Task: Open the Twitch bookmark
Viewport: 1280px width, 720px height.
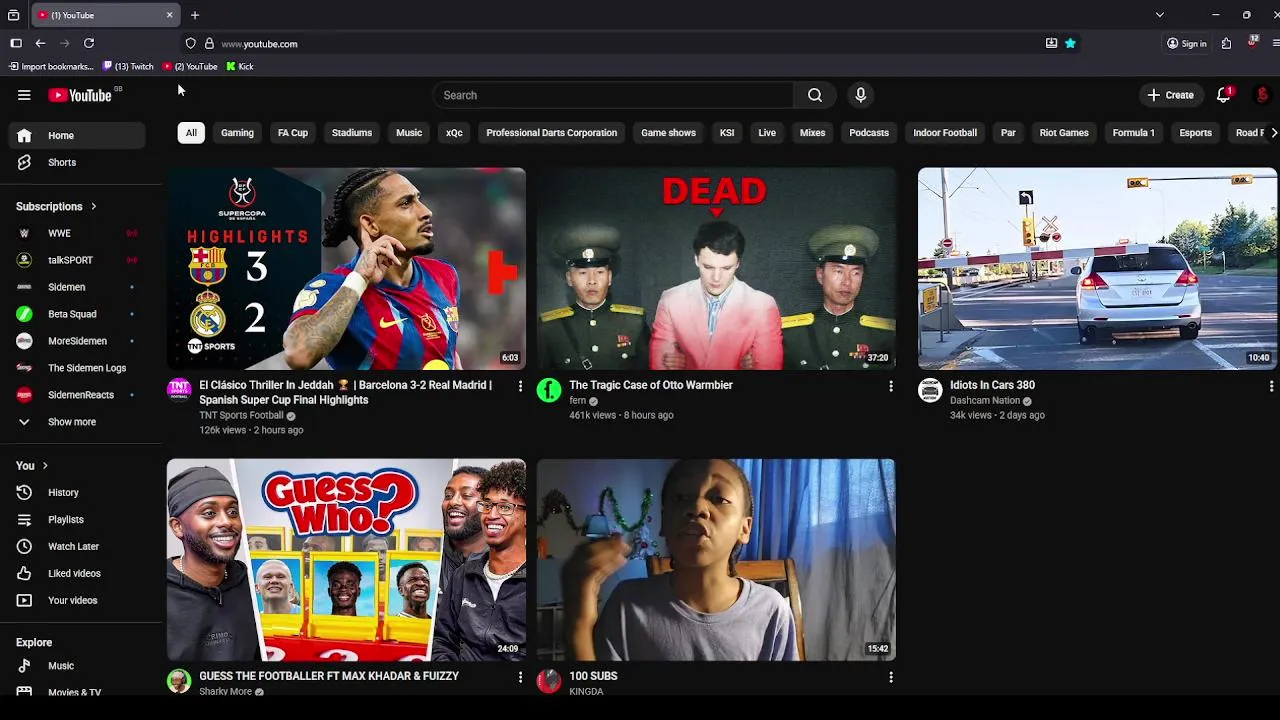Action: (x=129, y=66)
